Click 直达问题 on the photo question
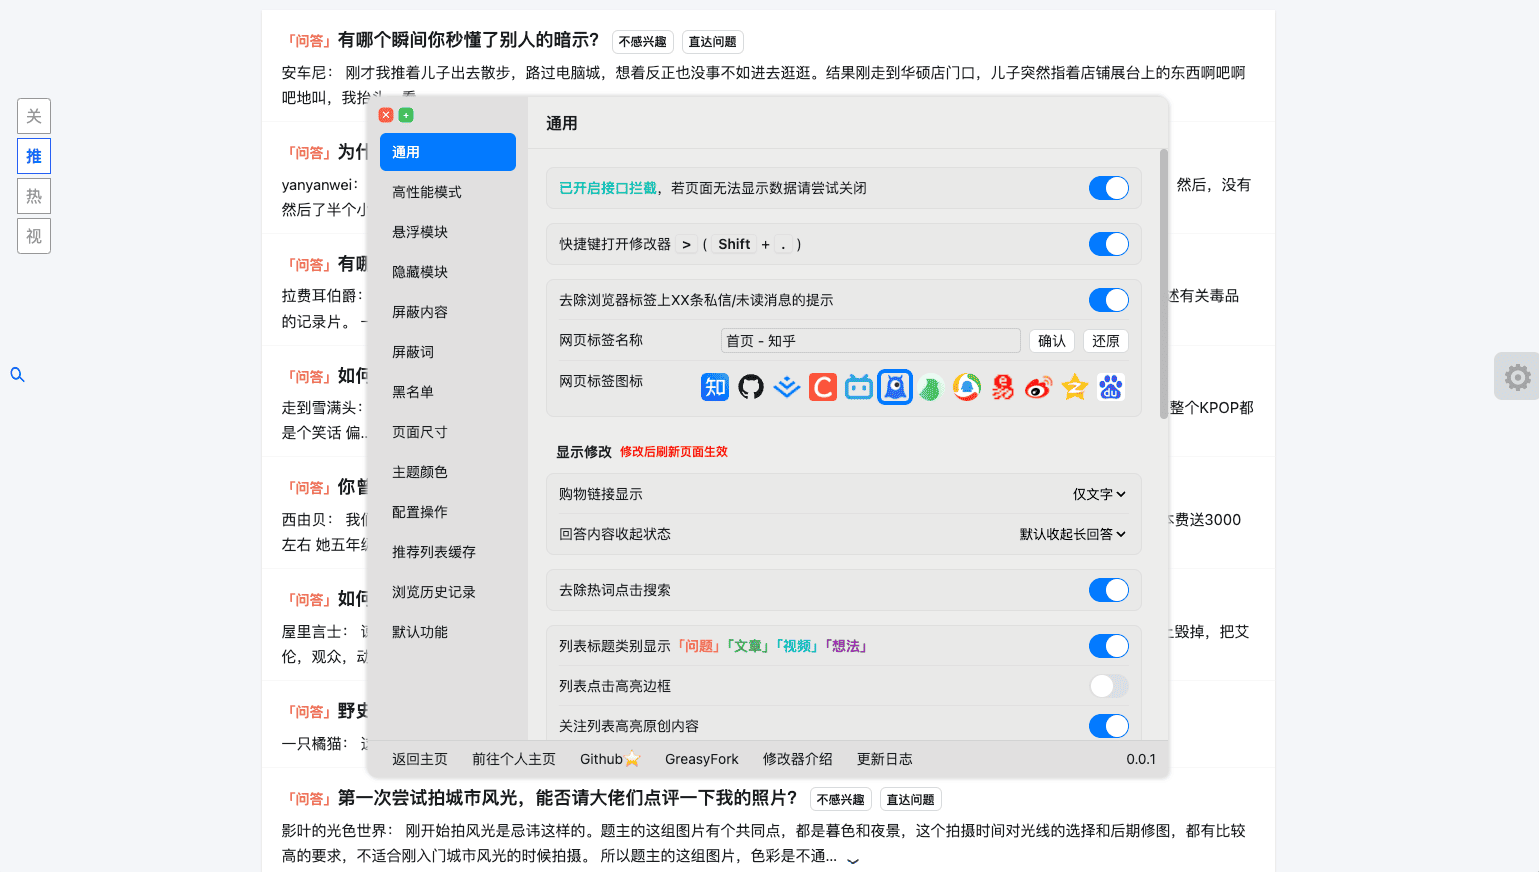The height and width of the screenshot is (872, 1539). click(x=911, y=800)
